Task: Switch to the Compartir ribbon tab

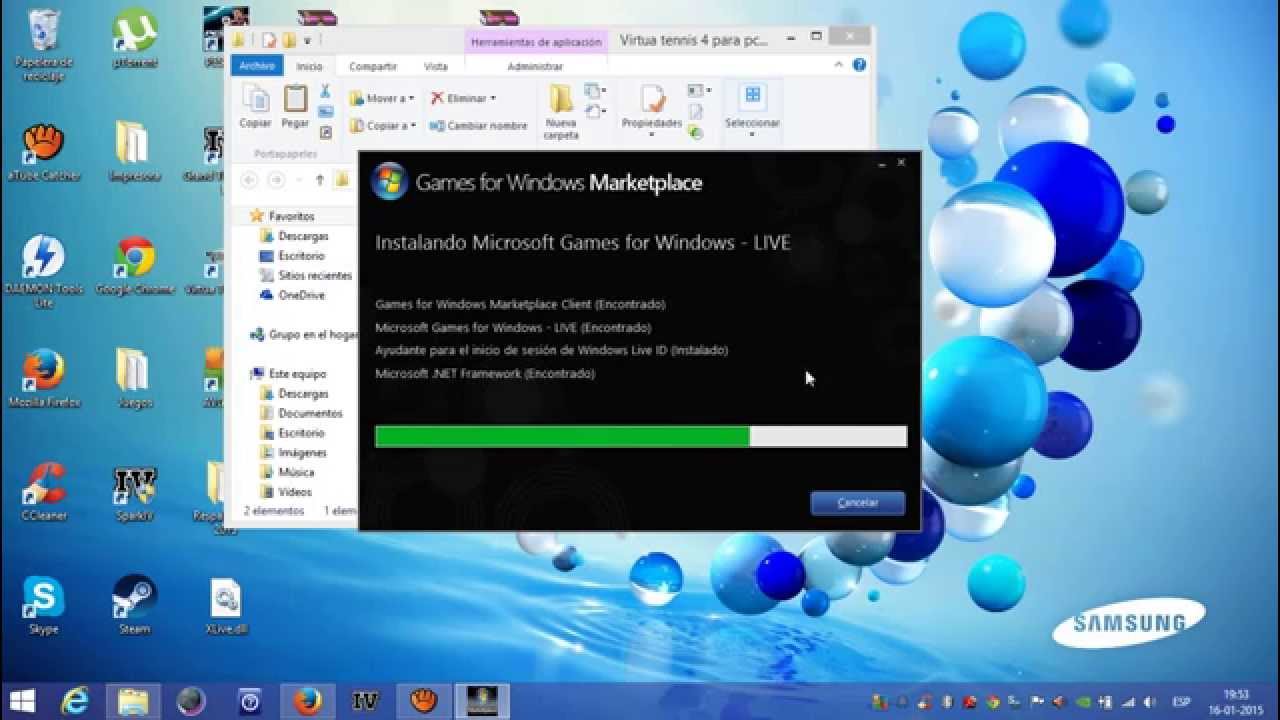Action: (373, 66)
